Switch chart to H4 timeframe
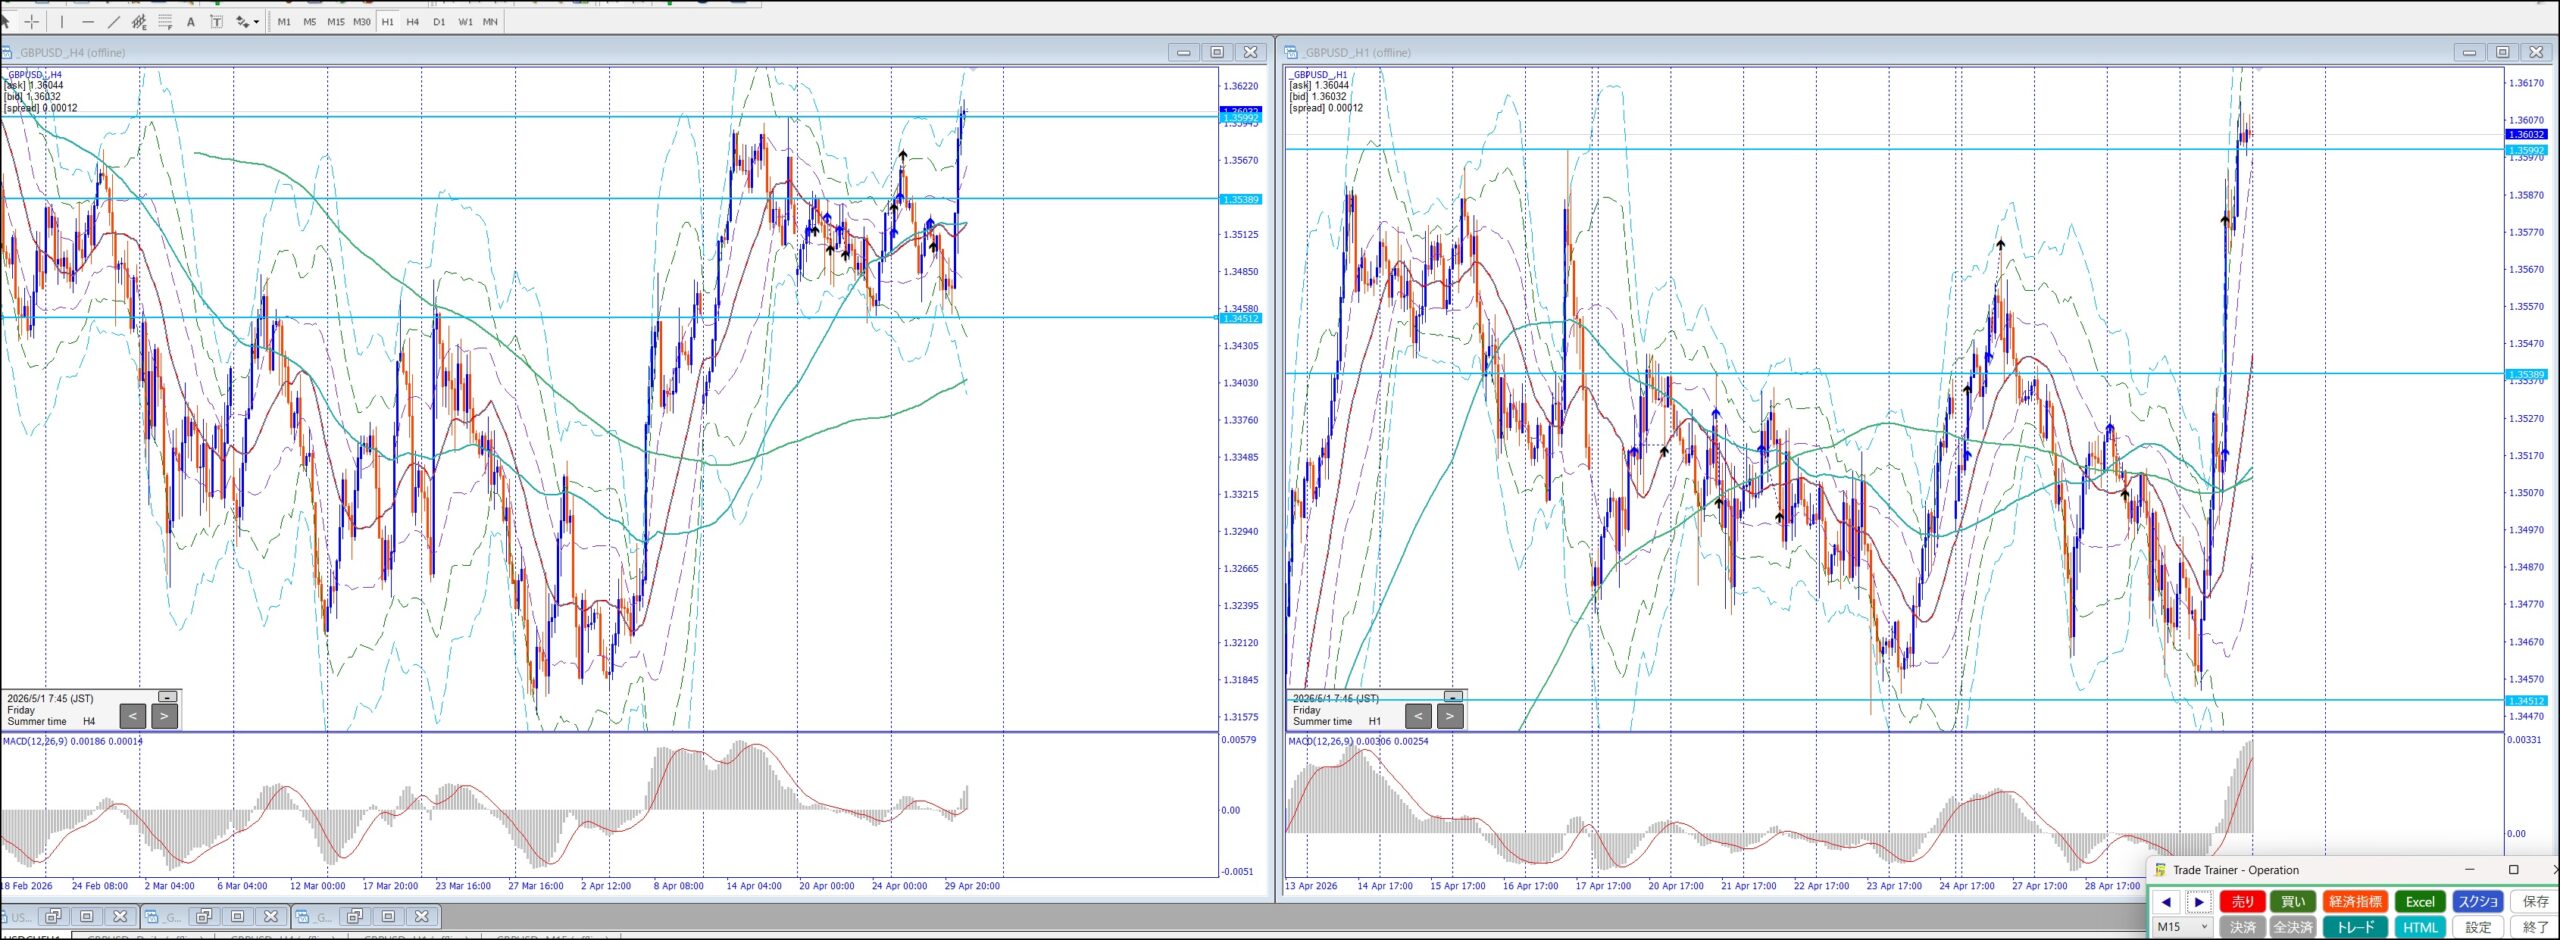Image resolution: width=2560 pixels, height=940 pixels. [413, 22]
